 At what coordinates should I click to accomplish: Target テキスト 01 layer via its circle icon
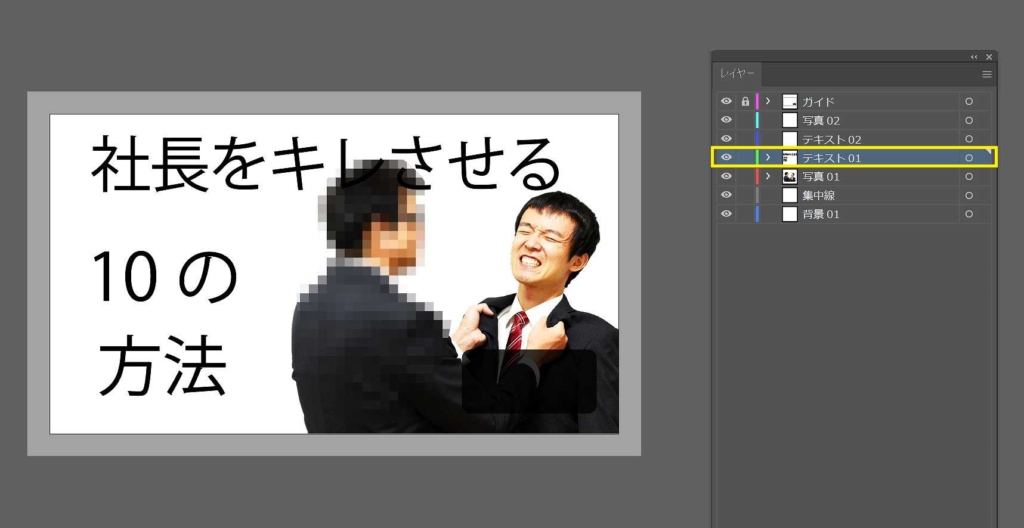969,157
